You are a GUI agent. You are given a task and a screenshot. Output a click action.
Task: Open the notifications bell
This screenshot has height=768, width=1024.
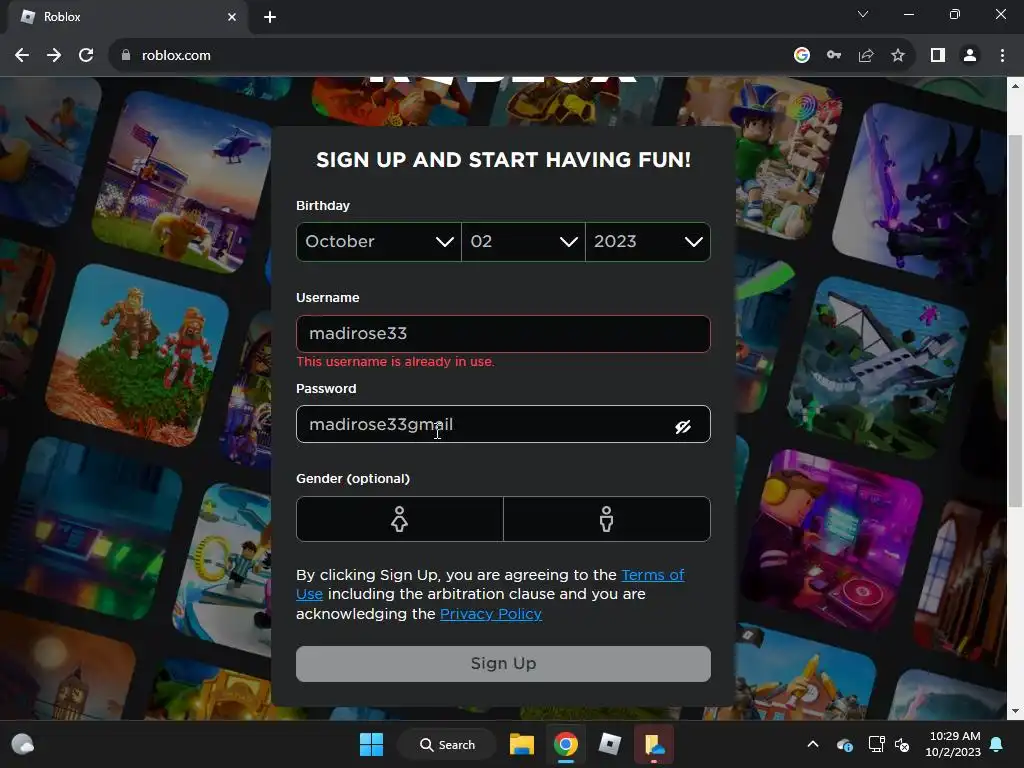(997, 744)
